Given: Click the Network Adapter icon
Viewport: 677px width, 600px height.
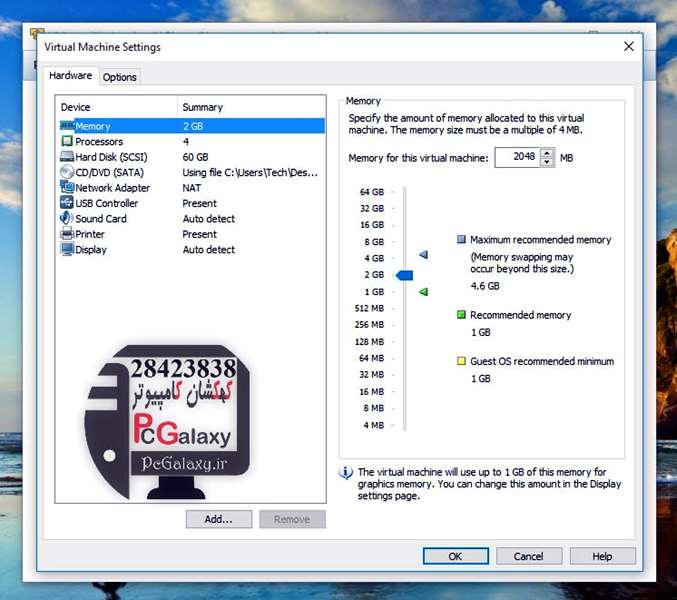Looking at the screenshot, I should tap(67, 188).
